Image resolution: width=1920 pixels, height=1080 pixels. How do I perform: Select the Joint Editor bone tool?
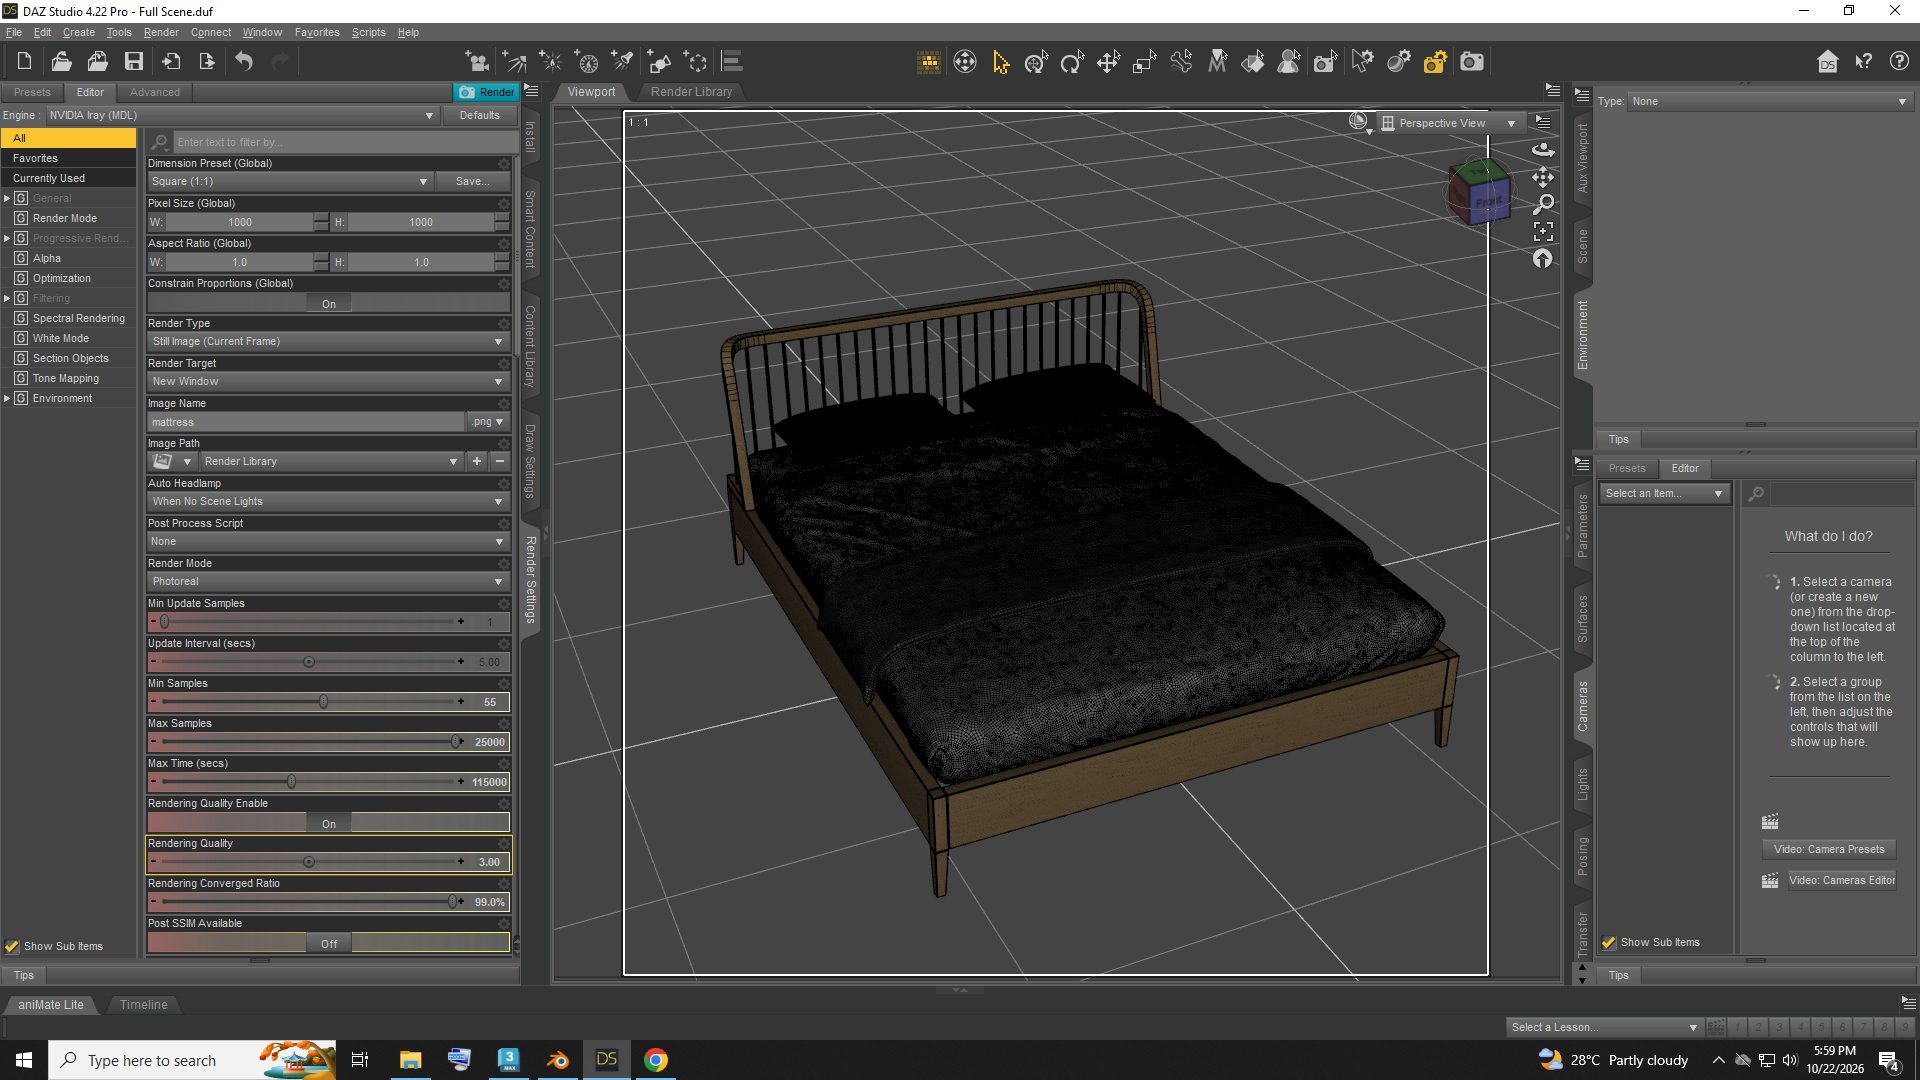tap(1181, 62)
